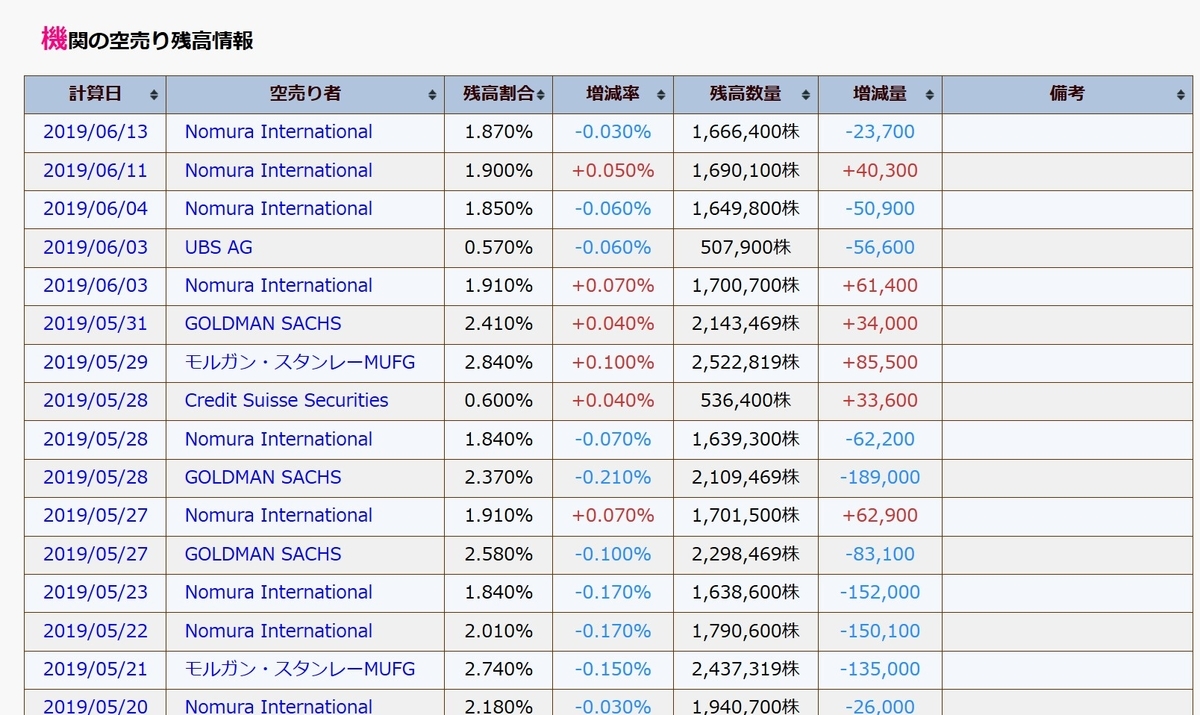Click sort arrows next to 残高数量
1200x715 pixels.
805,95
